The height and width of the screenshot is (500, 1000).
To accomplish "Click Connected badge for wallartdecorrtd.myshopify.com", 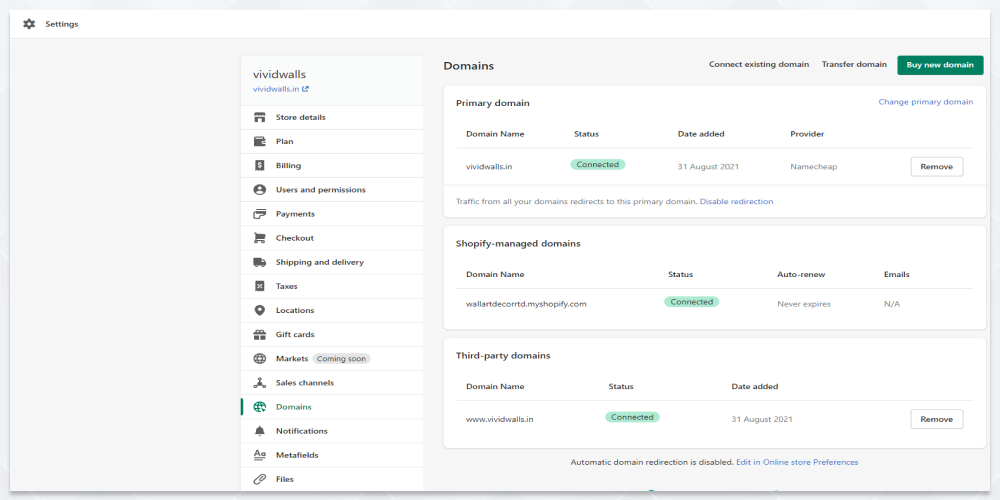I will point(691,302).
